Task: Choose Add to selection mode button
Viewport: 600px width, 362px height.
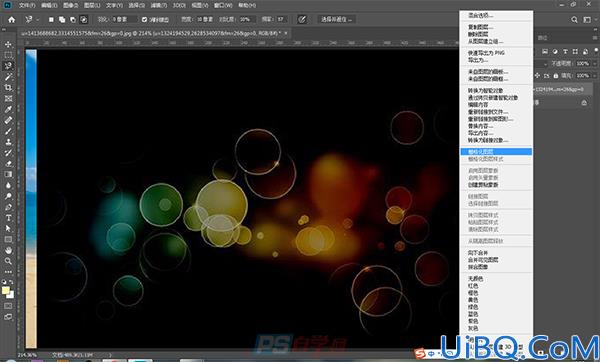Action: click(x=62, y=19)
